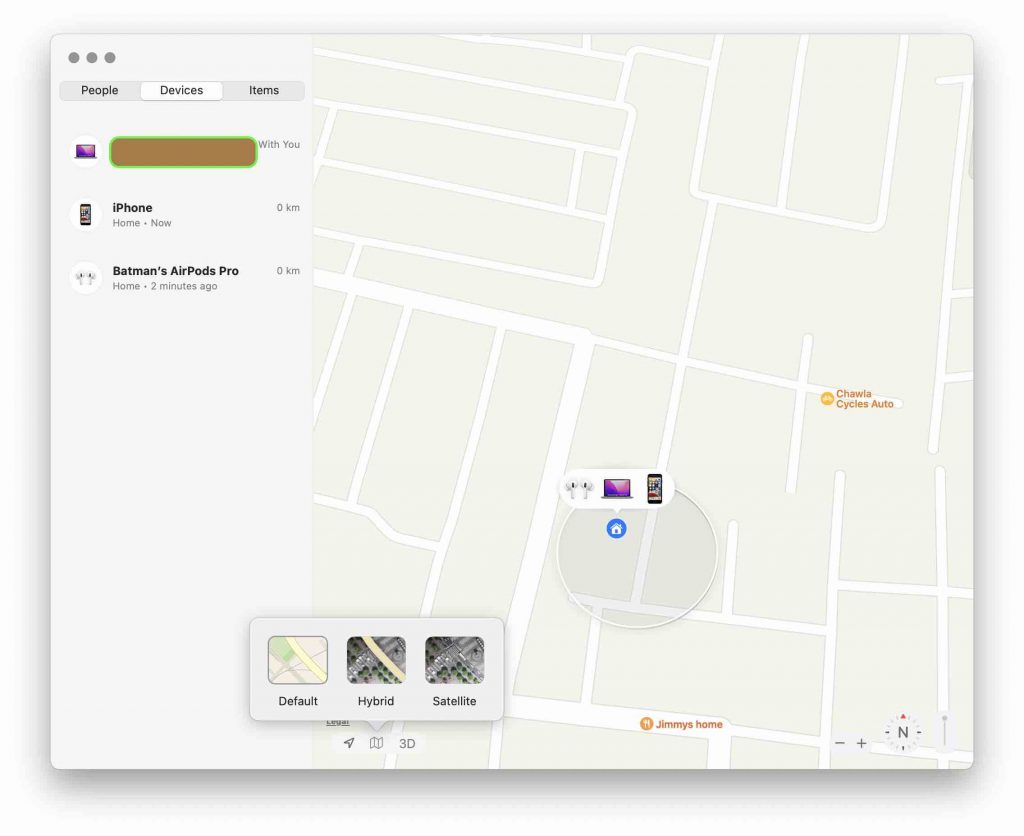The height and width of the screenshot is (836, 1024).
Task: Select the iPhone icon on the map
Action: click(x=654, y=489)
